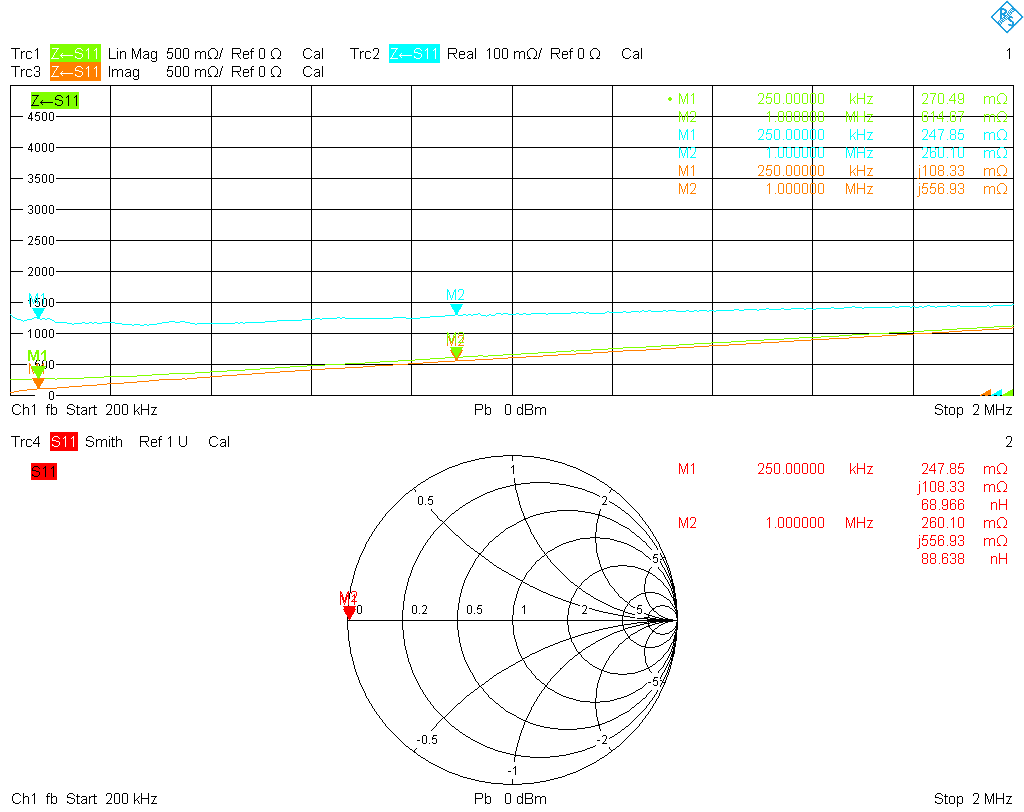Click y-axis label '3000'

click(x=41, y=209)
